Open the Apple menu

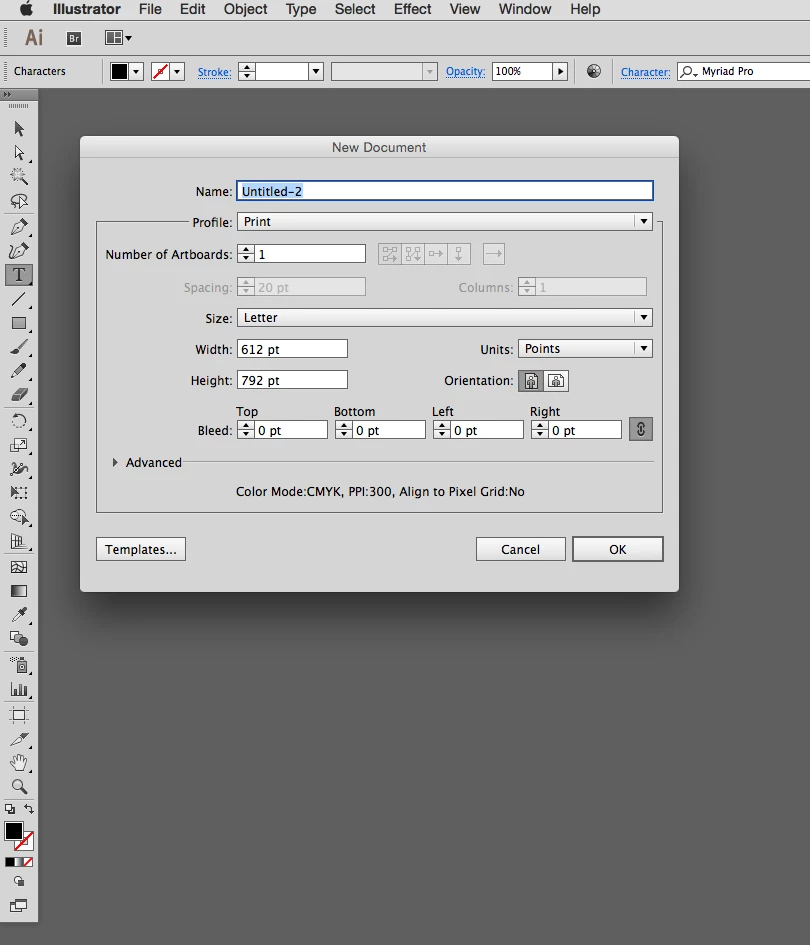pos(26,9)
